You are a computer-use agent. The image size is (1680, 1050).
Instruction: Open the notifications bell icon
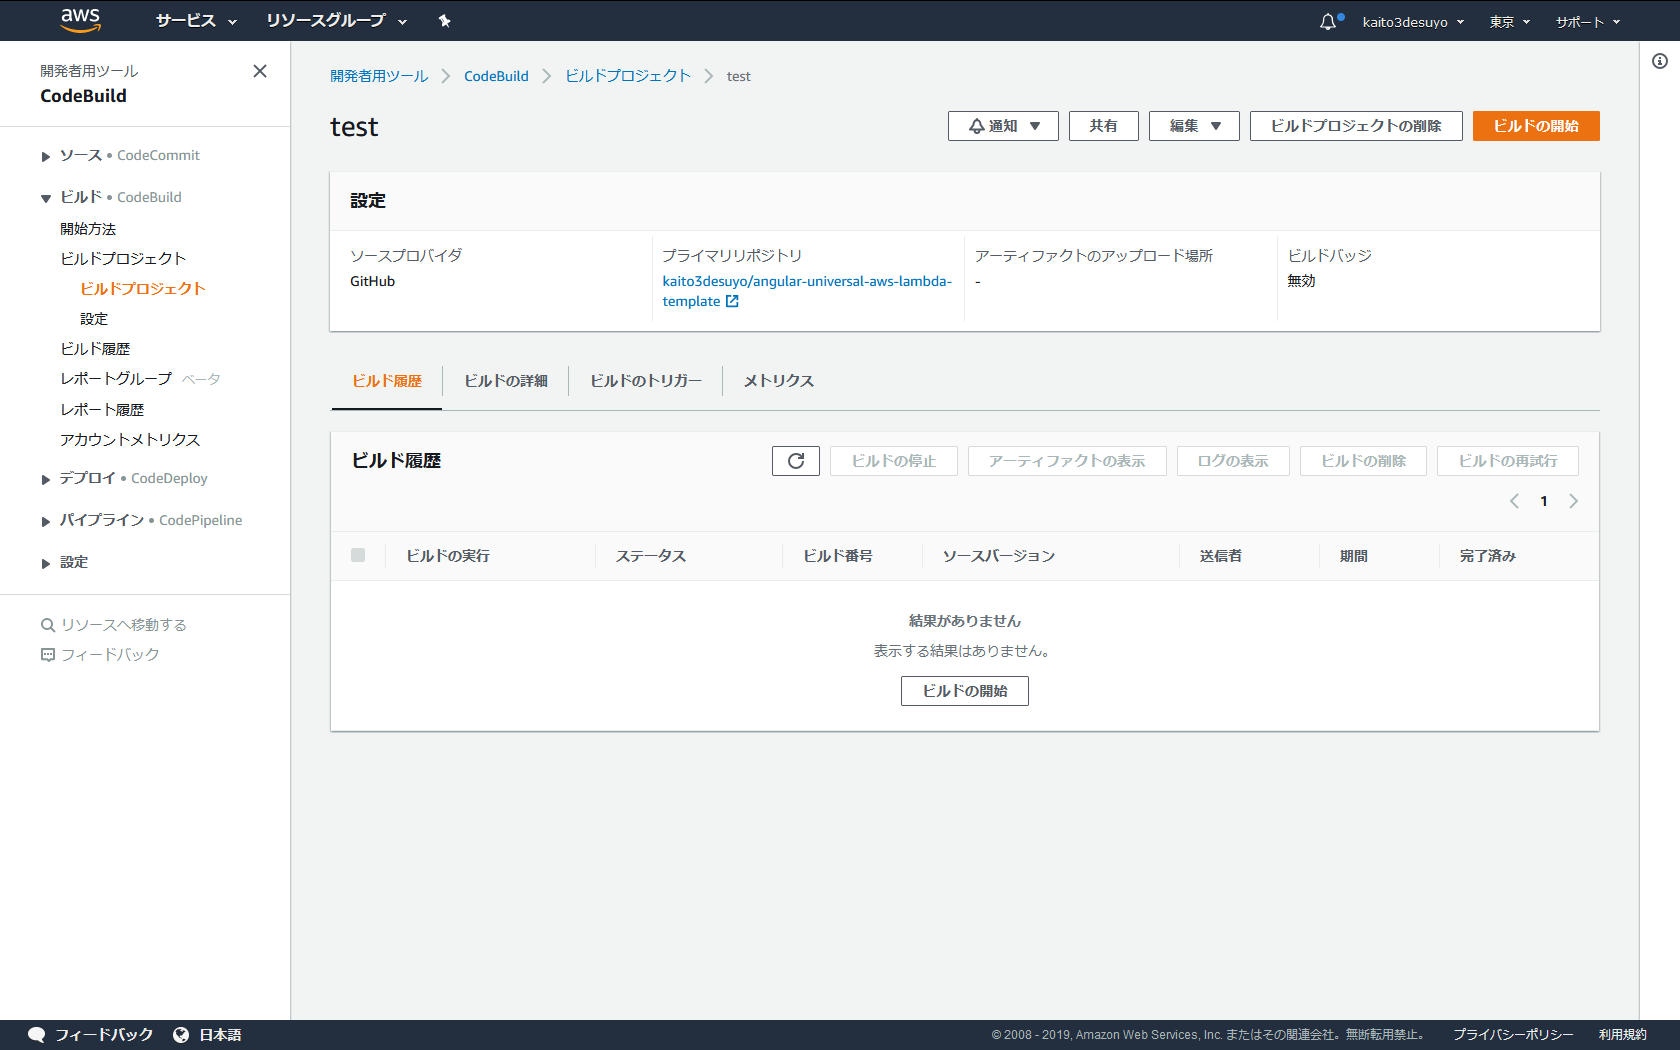[1328, 21]
